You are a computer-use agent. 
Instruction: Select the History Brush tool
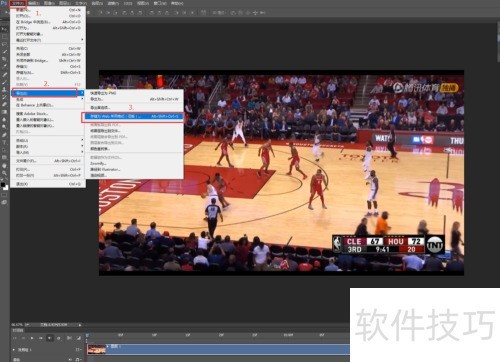click(x=4, y=97)
